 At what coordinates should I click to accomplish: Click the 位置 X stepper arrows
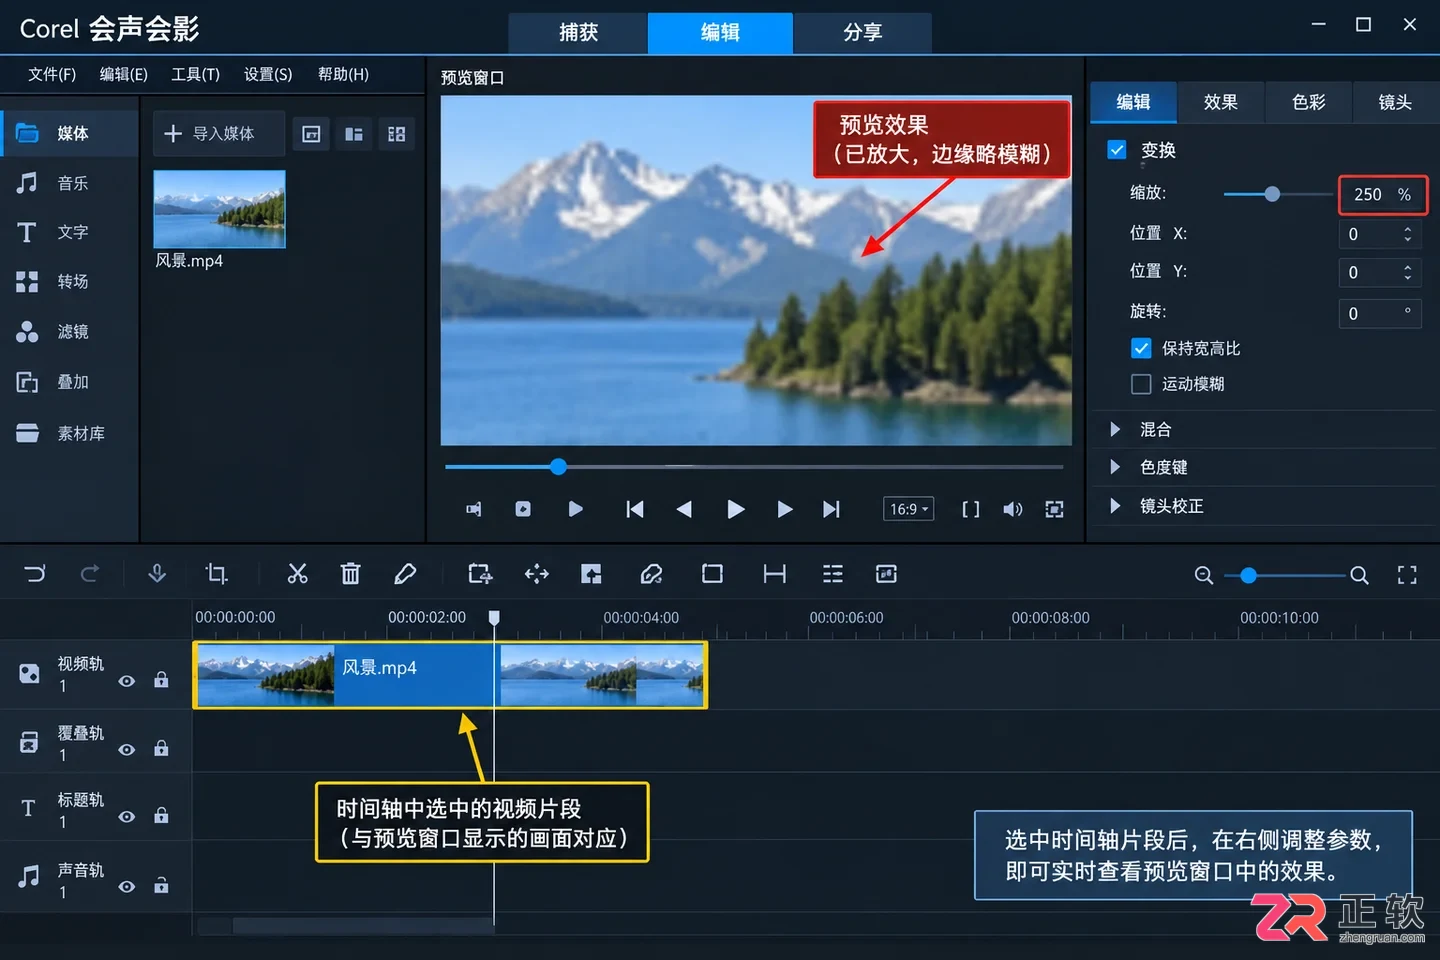(1407, 234)
